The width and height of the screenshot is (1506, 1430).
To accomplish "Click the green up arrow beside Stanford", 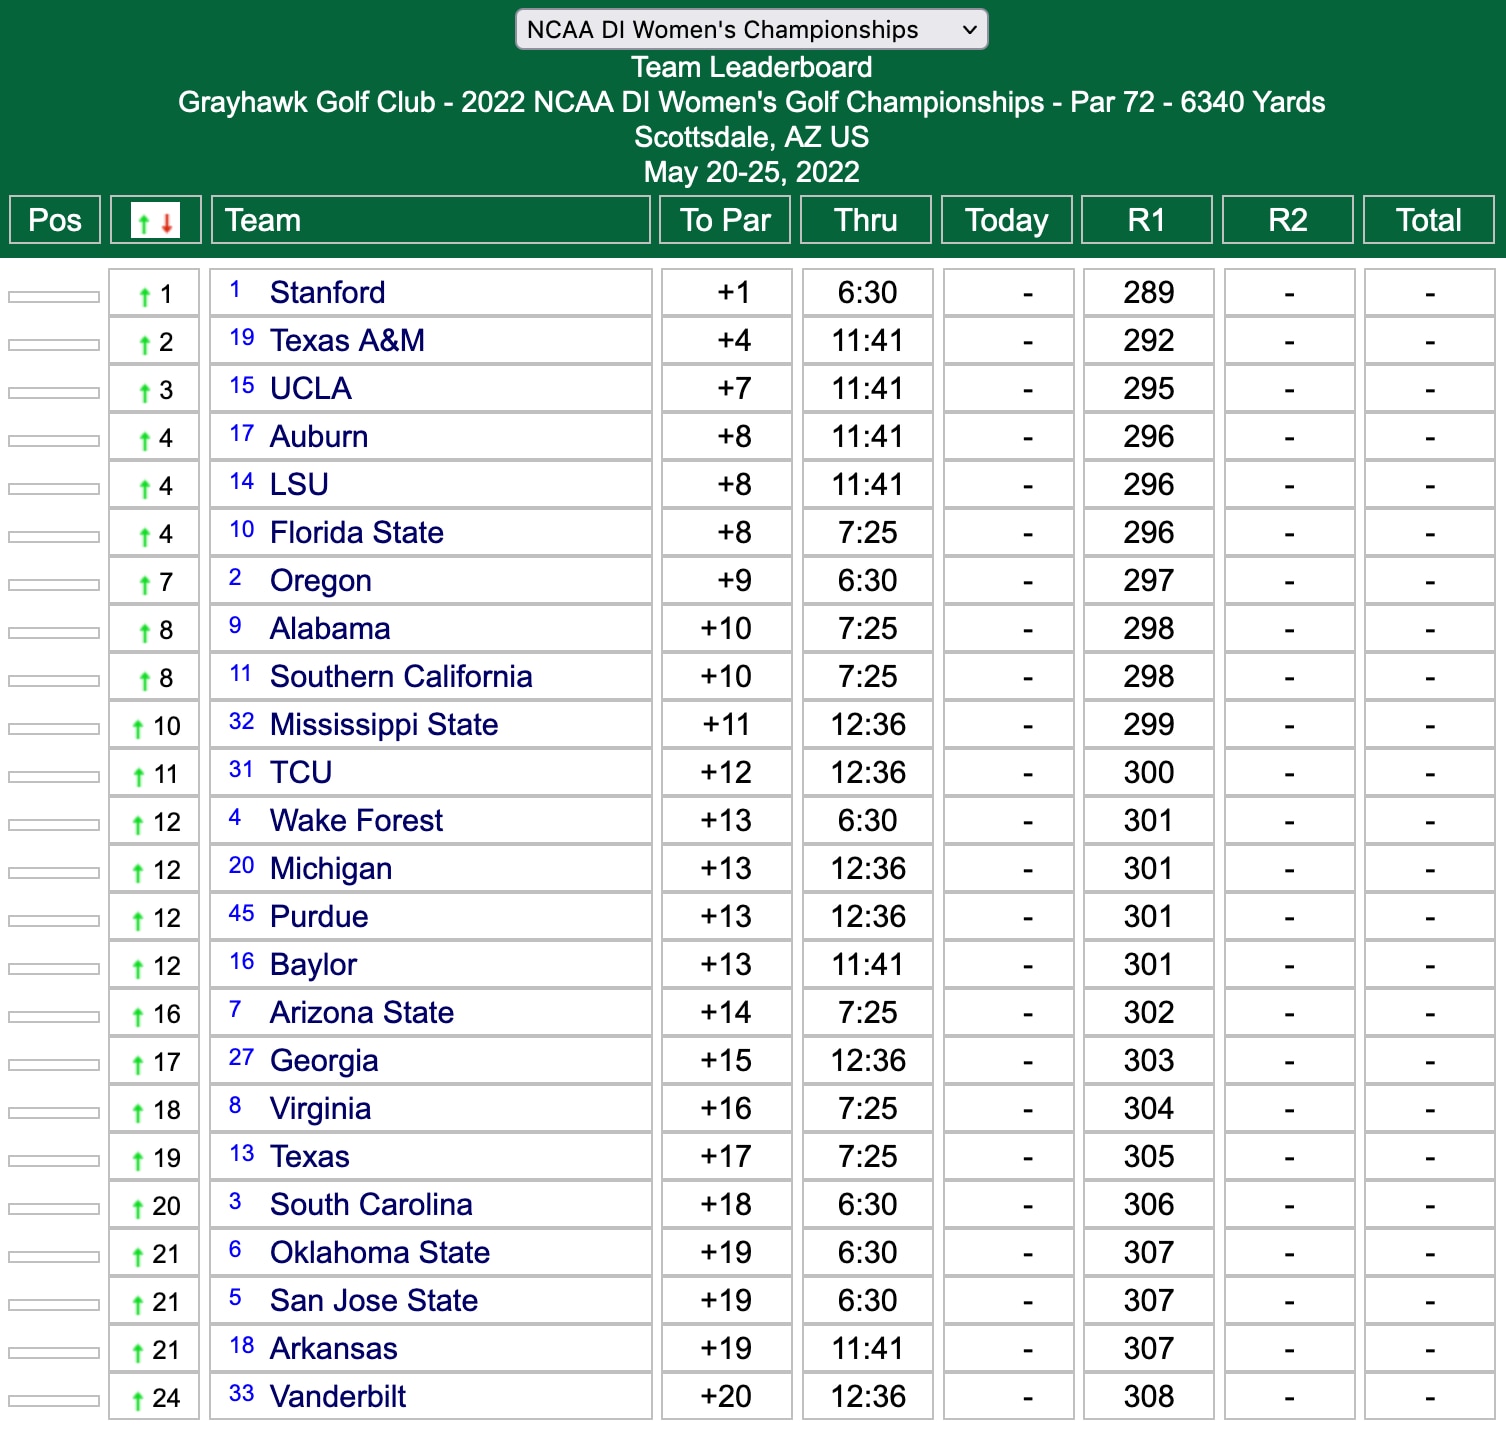I will pos(145,296).
